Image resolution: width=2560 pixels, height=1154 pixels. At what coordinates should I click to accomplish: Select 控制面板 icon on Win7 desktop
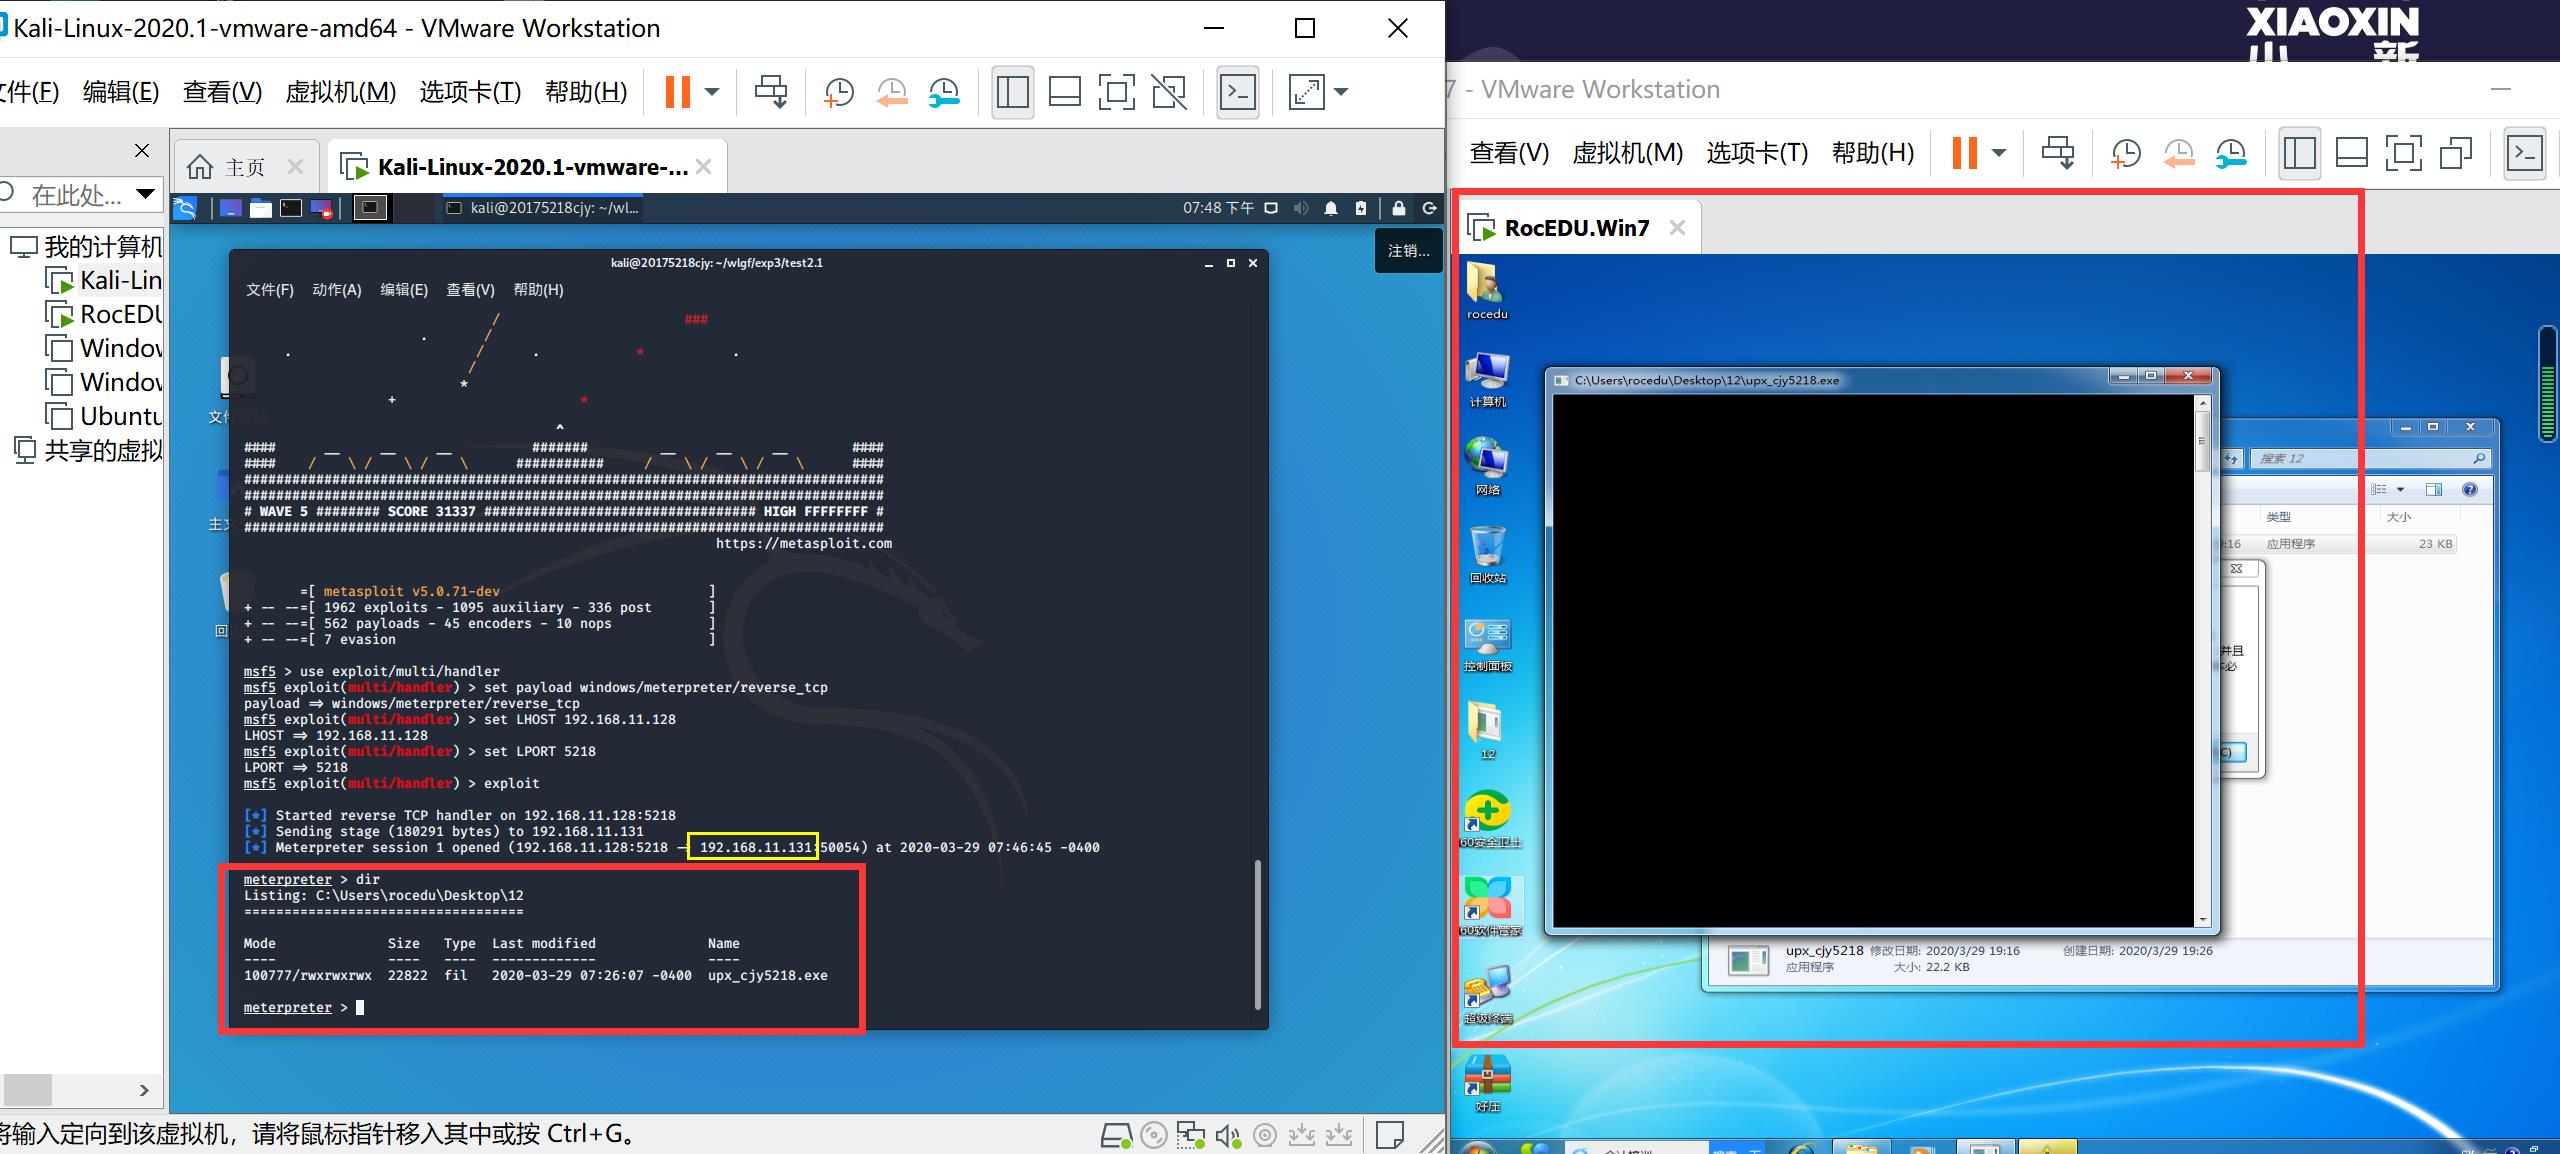coord(1487,643)
